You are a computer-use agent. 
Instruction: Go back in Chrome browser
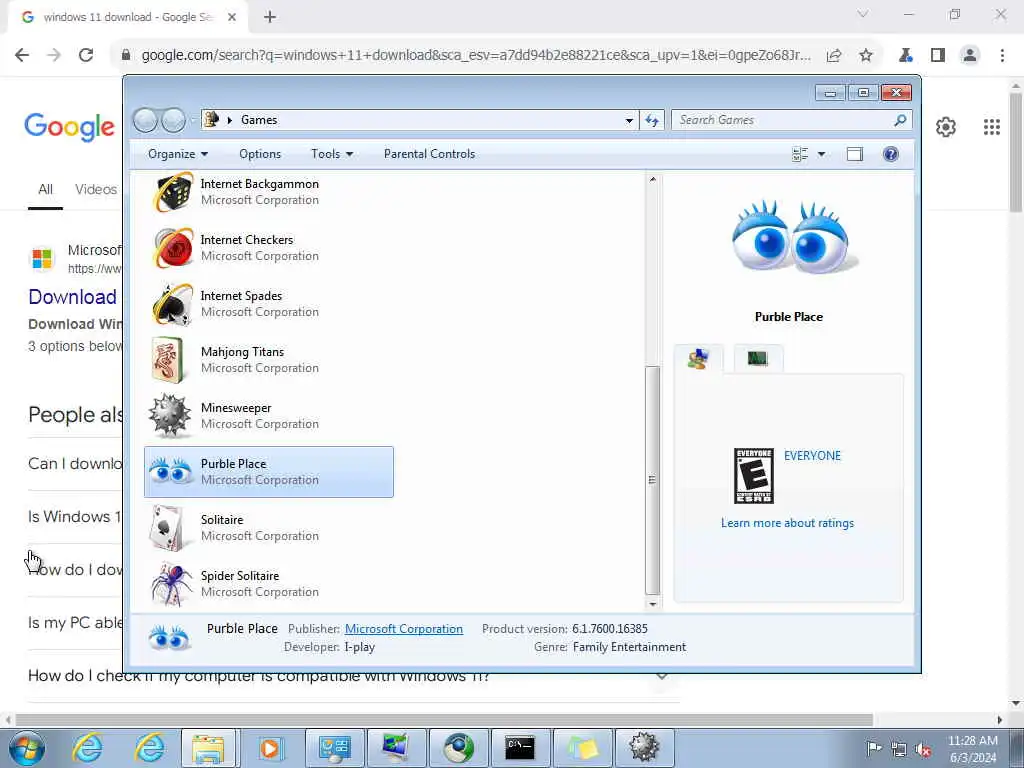22,55
